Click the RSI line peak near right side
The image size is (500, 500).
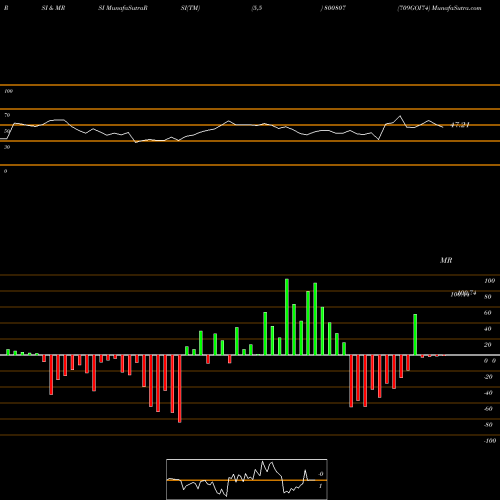point(400,116)
